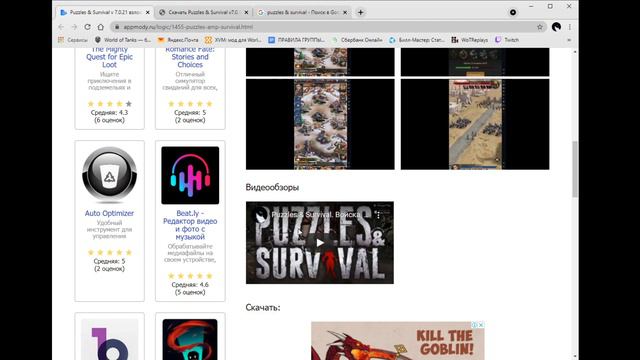640x360 pixels.
Task: Click the red swirl ninja app icon
Action: pyautogui.click(x=190, y=340)
